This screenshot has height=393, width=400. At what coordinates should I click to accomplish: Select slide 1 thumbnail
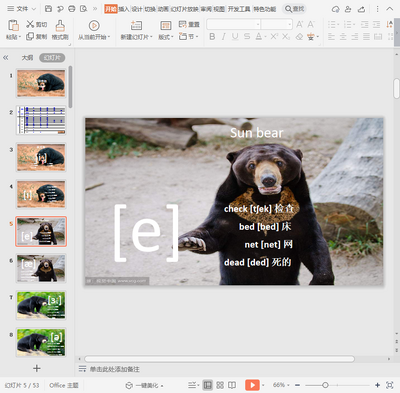pos(41,83)
